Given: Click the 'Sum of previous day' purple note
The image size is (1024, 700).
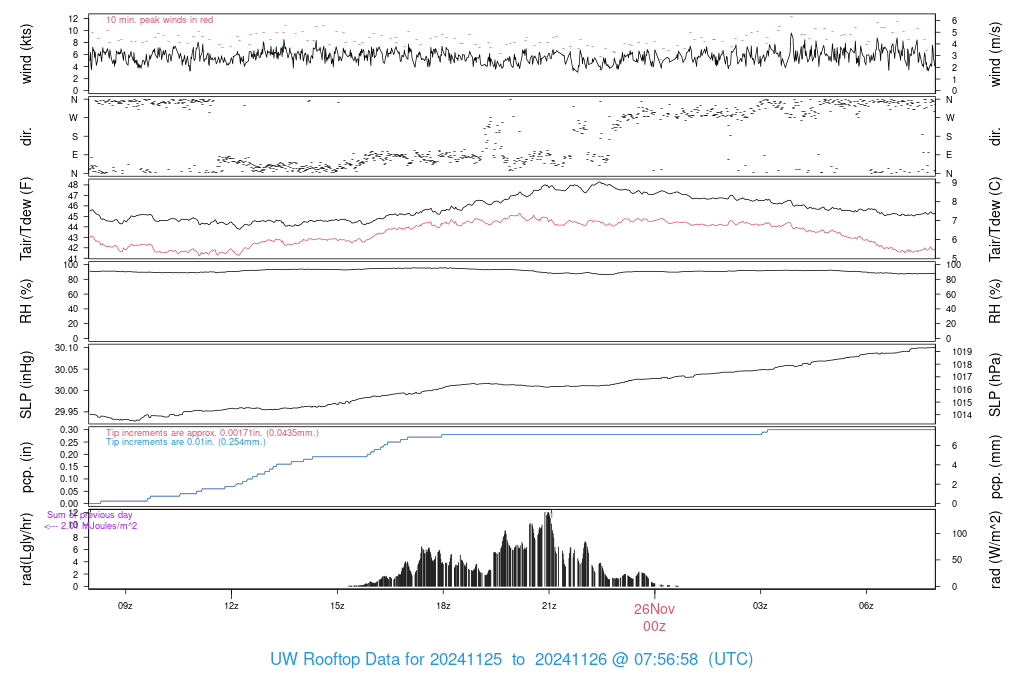Looking at the screenshot, I should 89,515.
